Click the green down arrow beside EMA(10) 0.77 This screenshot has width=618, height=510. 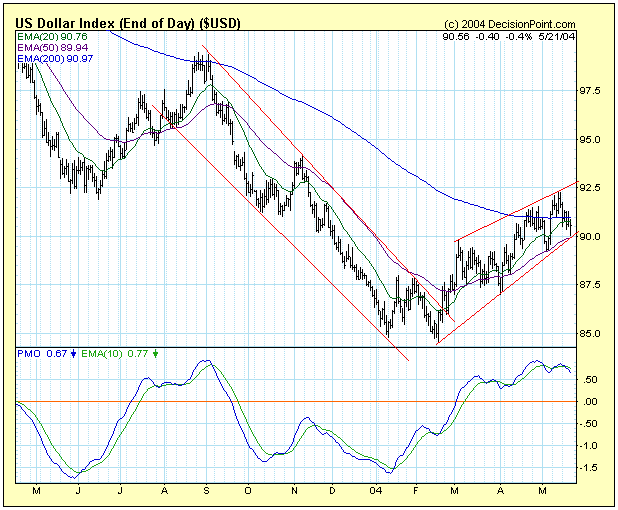tap(155, 353)
